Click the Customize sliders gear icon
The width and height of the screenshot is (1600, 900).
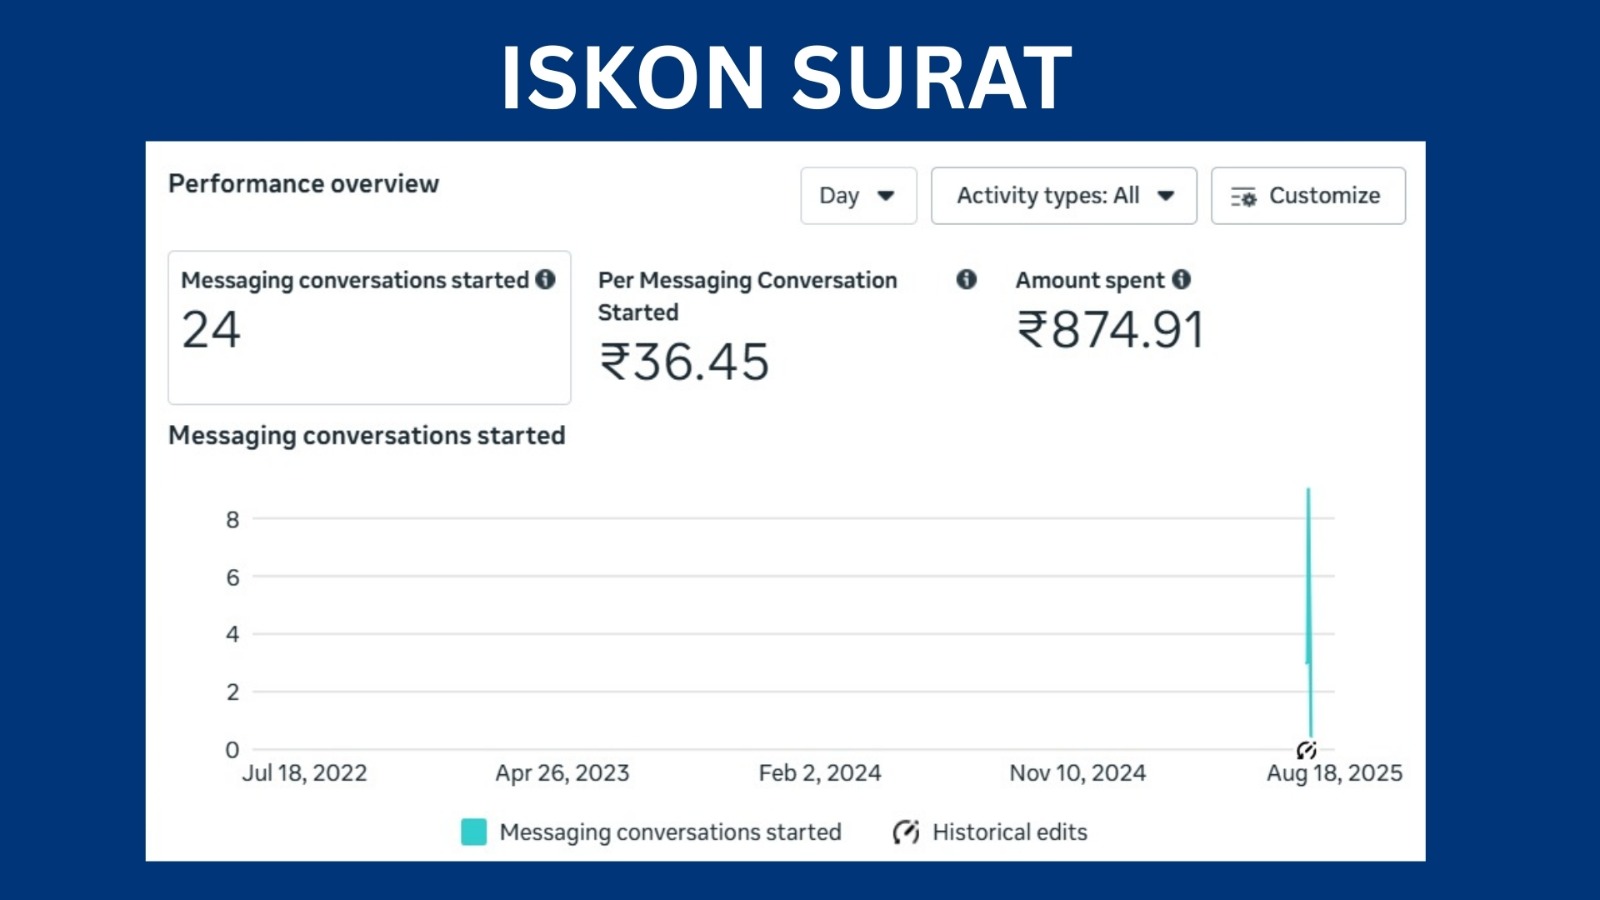click(x=1243, y=197)
